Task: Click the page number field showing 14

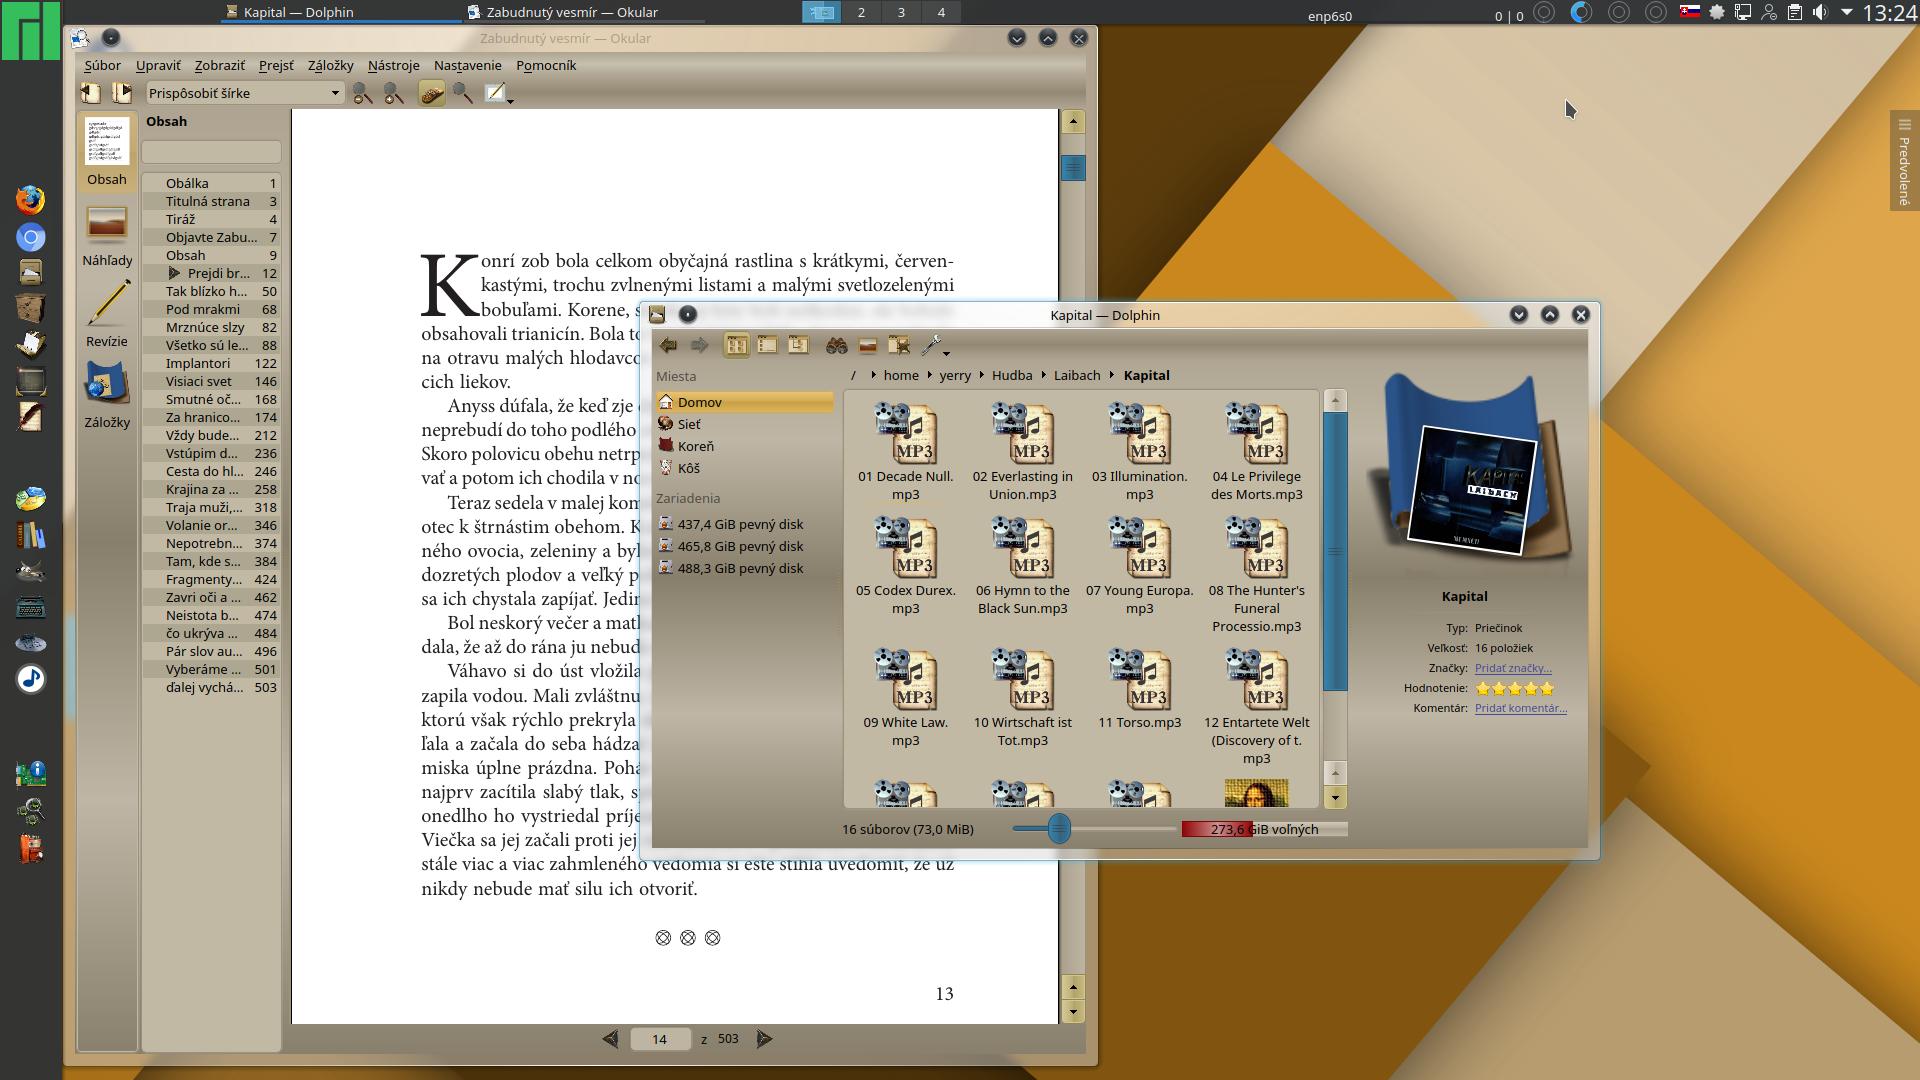Action: click(x=660, y=1039)
